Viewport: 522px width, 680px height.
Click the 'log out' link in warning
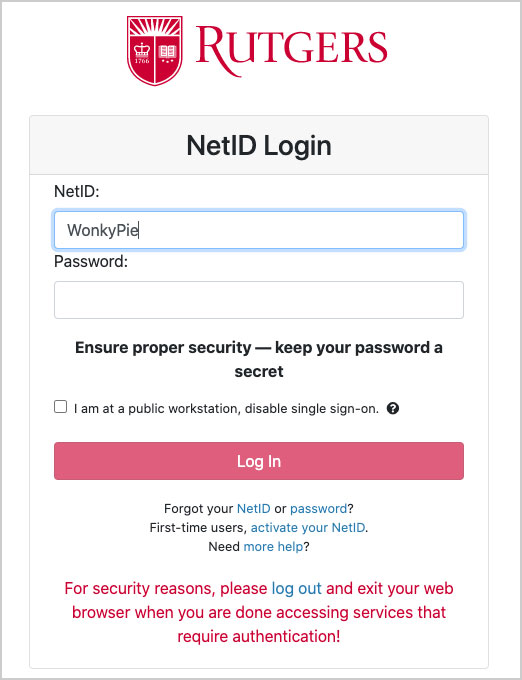tap(297, 588)
